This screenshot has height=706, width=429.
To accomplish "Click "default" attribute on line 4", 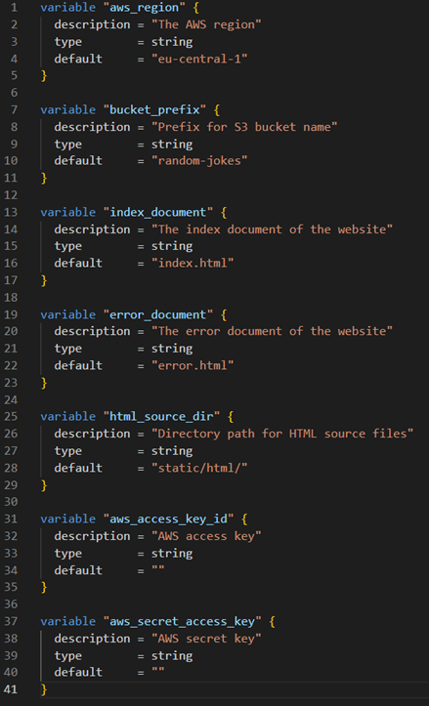I will pyautogui.click(x=78, y=59).
